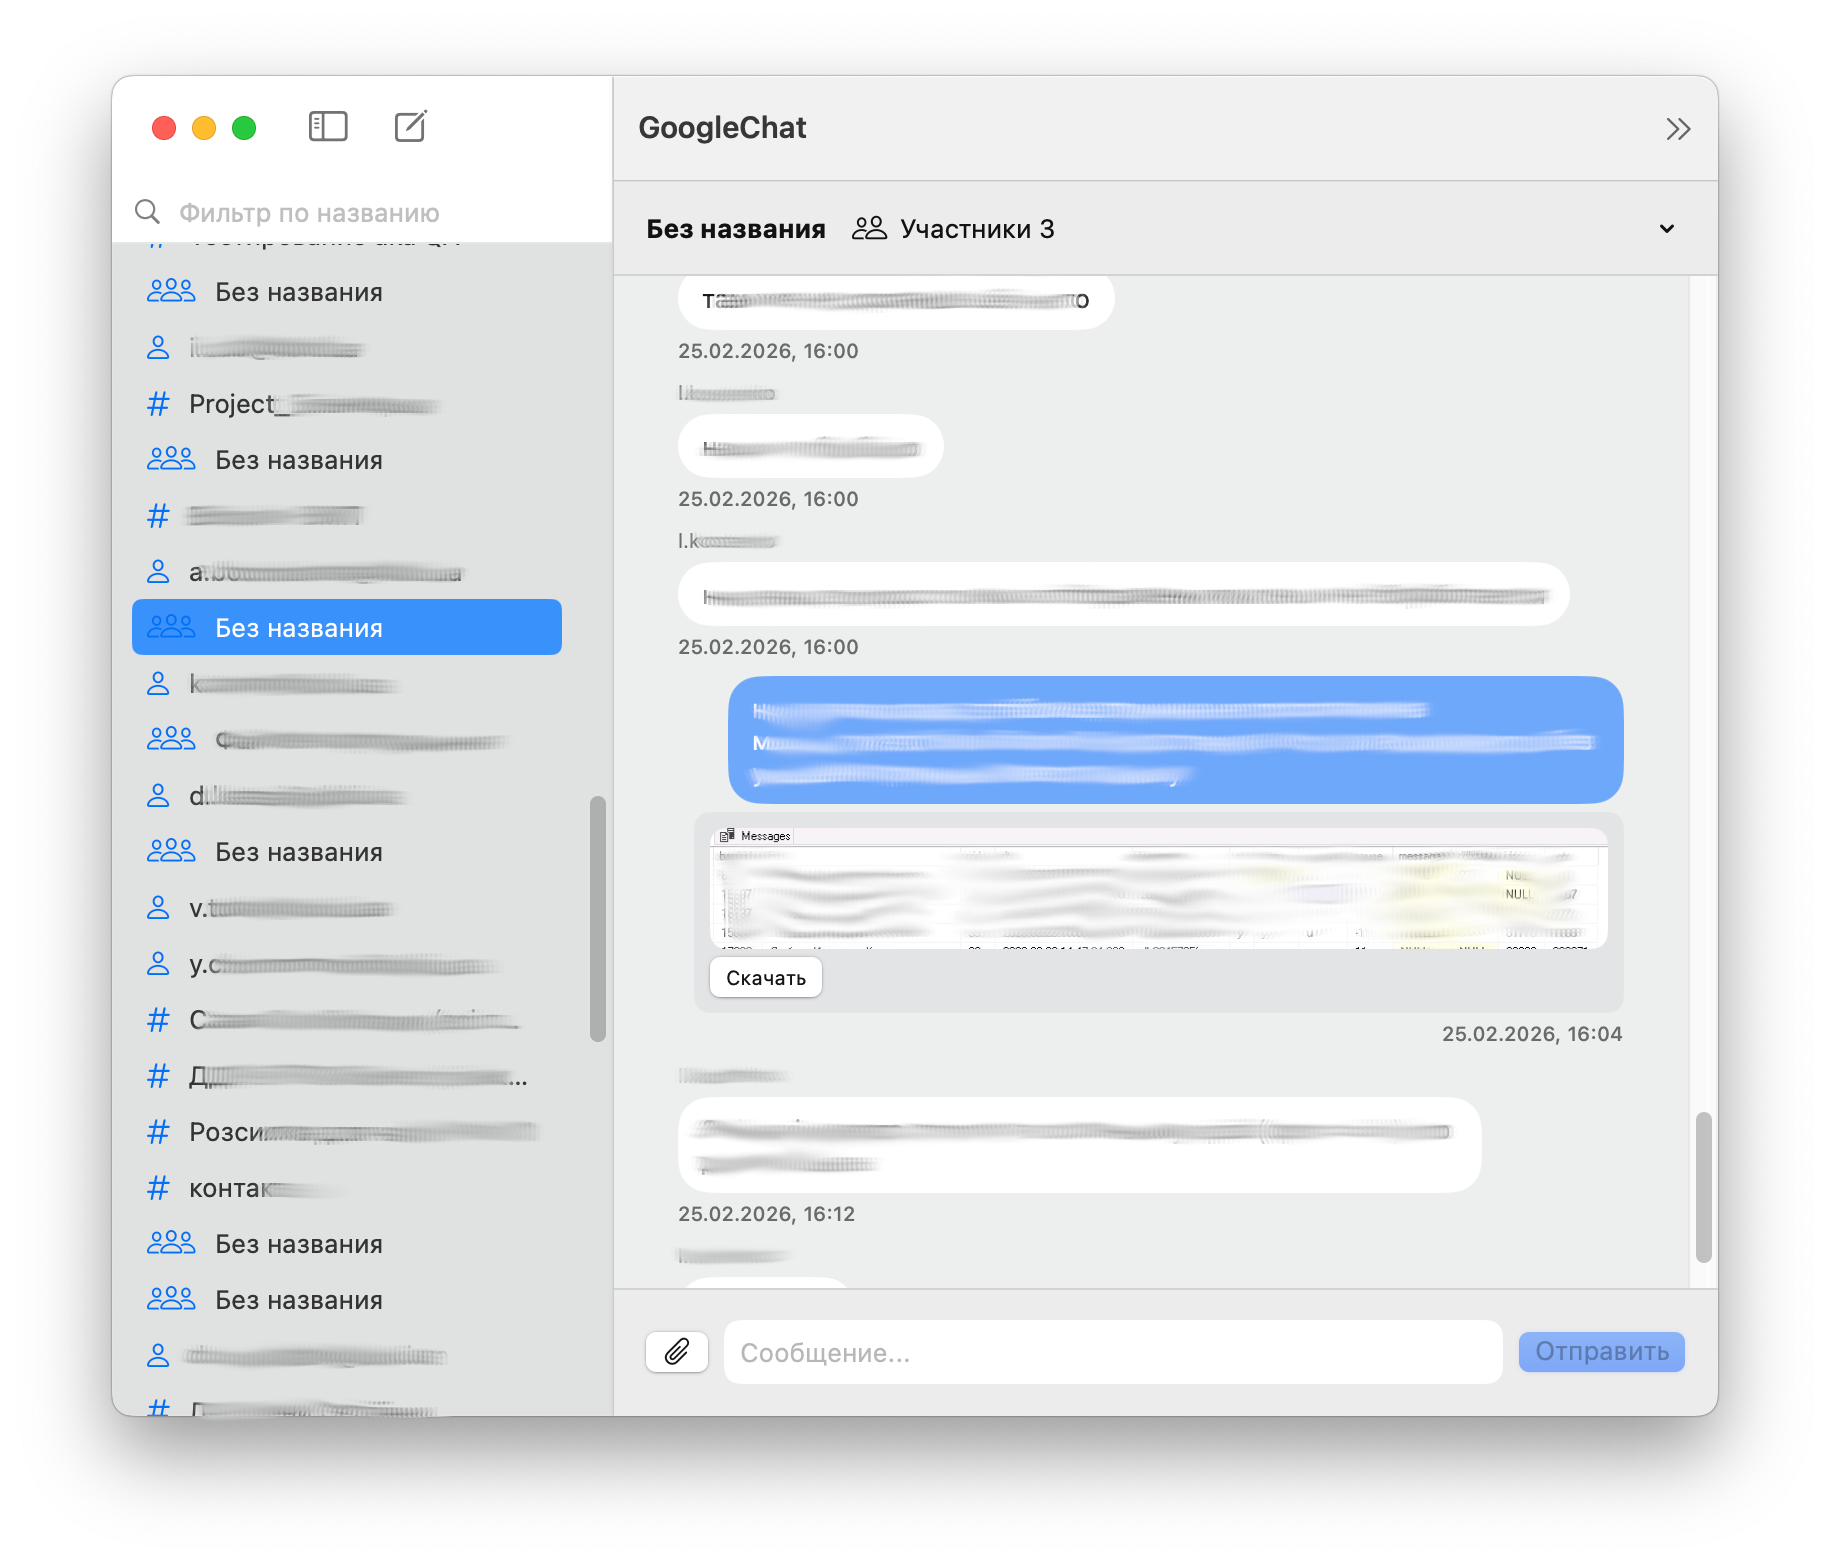Open the direct chat starting with 'd'

347,796
